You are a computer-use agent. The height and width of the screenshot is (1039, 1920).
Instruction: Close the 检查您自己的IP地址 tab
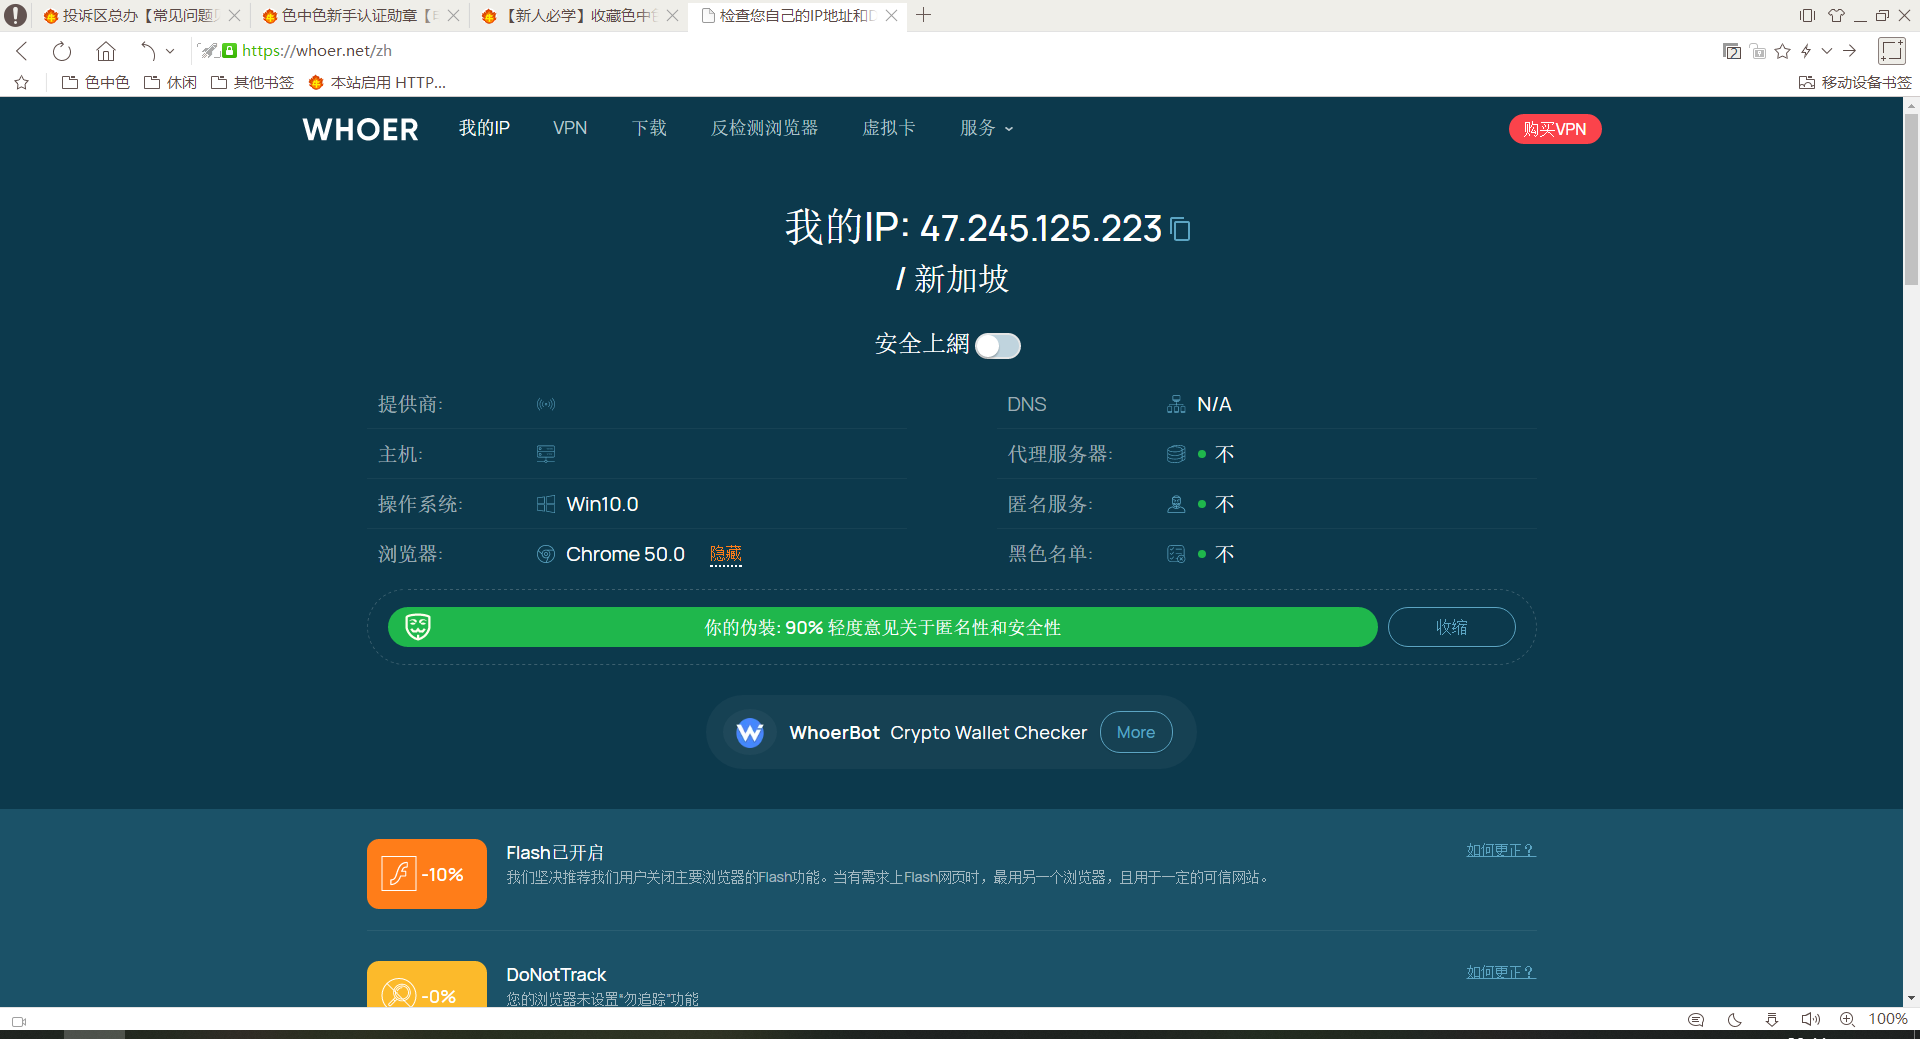891,16
